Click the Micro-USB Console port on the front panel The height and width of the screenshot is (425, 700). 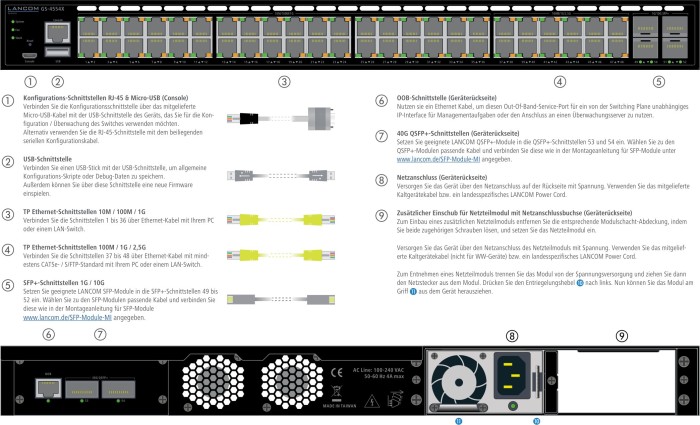[x=29, y=56]
